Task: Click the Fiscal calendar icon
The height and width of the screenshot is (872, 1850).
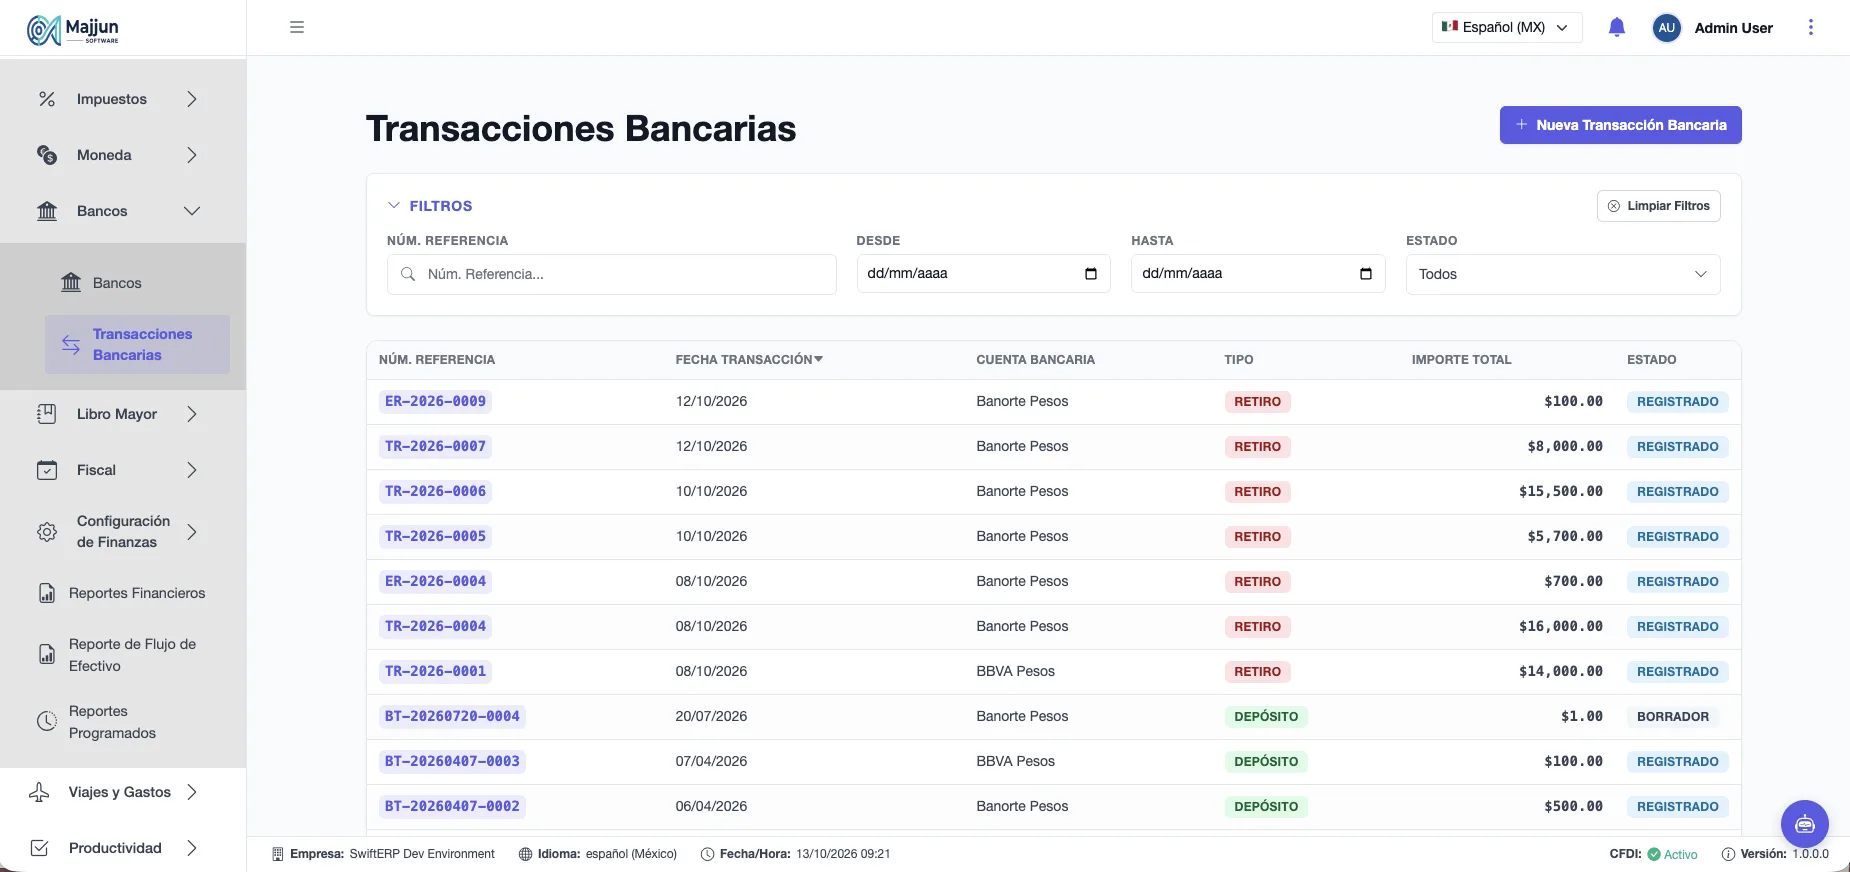Action: pyautogui.click(x=47, y=470)
